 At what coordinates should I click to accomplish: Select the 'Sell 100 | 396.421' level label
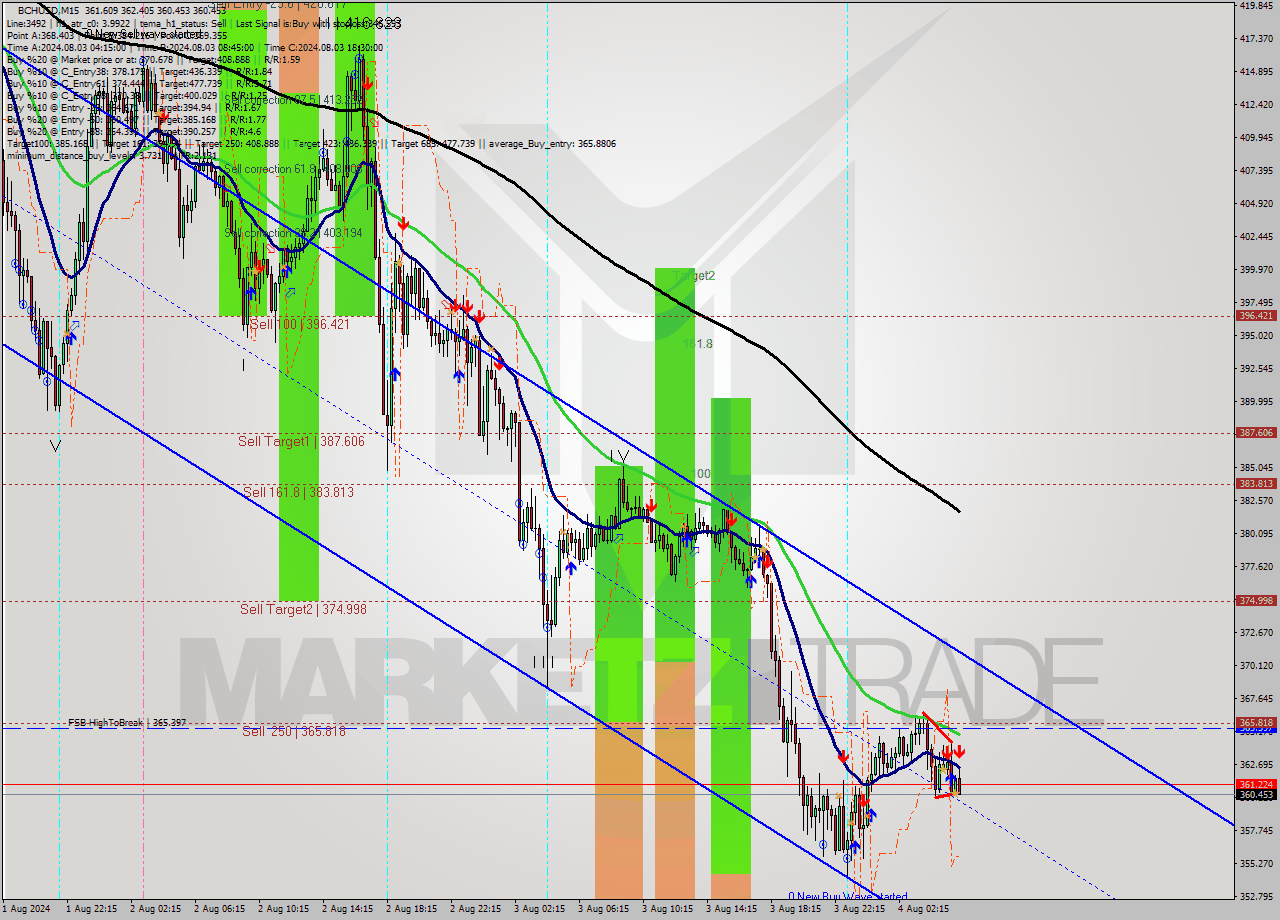(x=300, y=324)
